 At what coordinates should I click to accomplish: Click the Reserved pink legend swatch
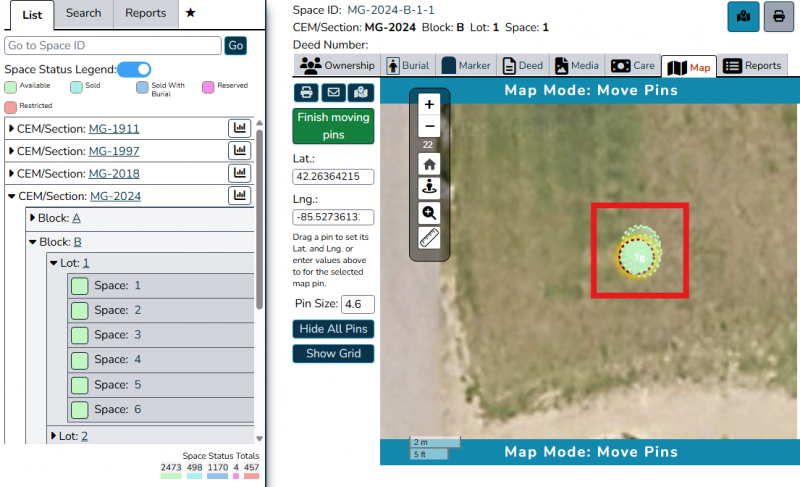[x=208, y=87]
